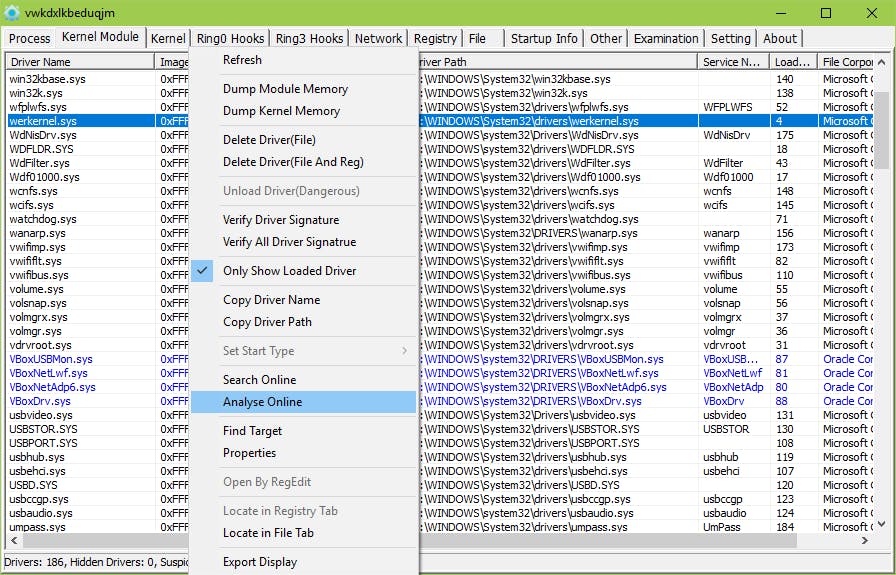The height and width of the screenshot is (575, 896).
Task: Select Analyse Online menu entry
Action: point(262,402)
